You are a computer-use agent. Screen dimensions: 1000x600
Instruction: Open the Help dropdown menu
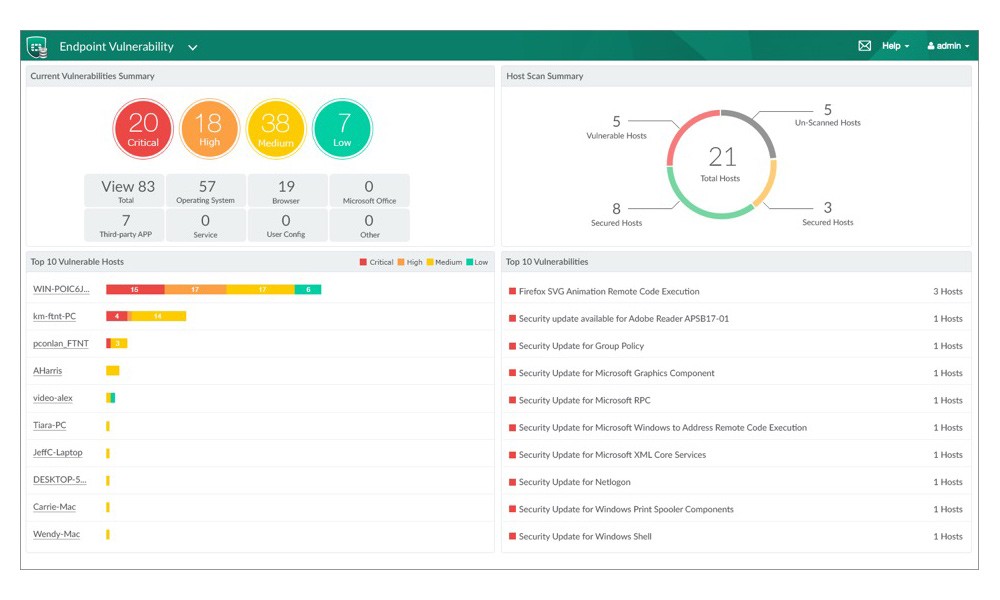(895, 46)
